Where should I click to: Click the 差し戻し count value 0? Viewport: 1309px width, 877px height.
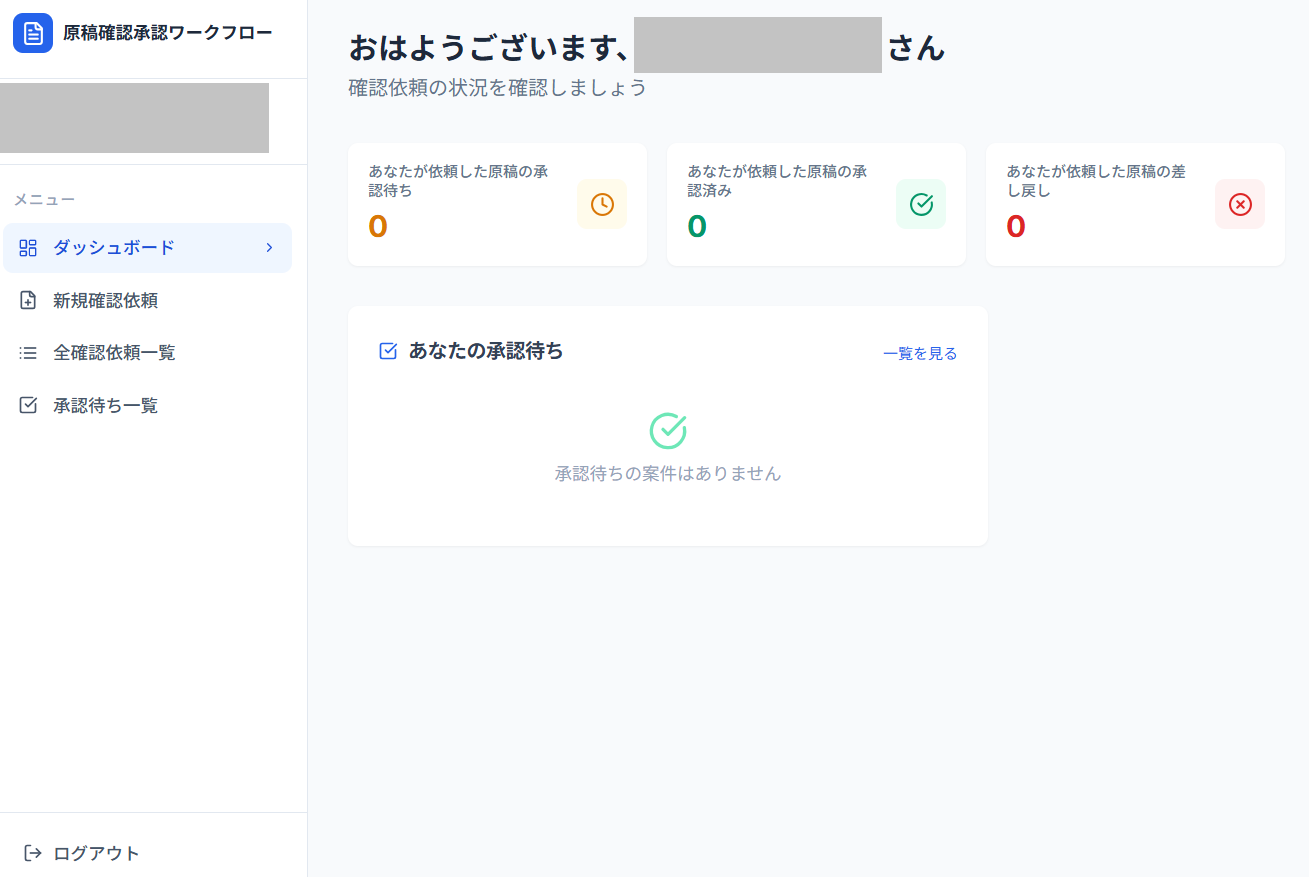1016,227
